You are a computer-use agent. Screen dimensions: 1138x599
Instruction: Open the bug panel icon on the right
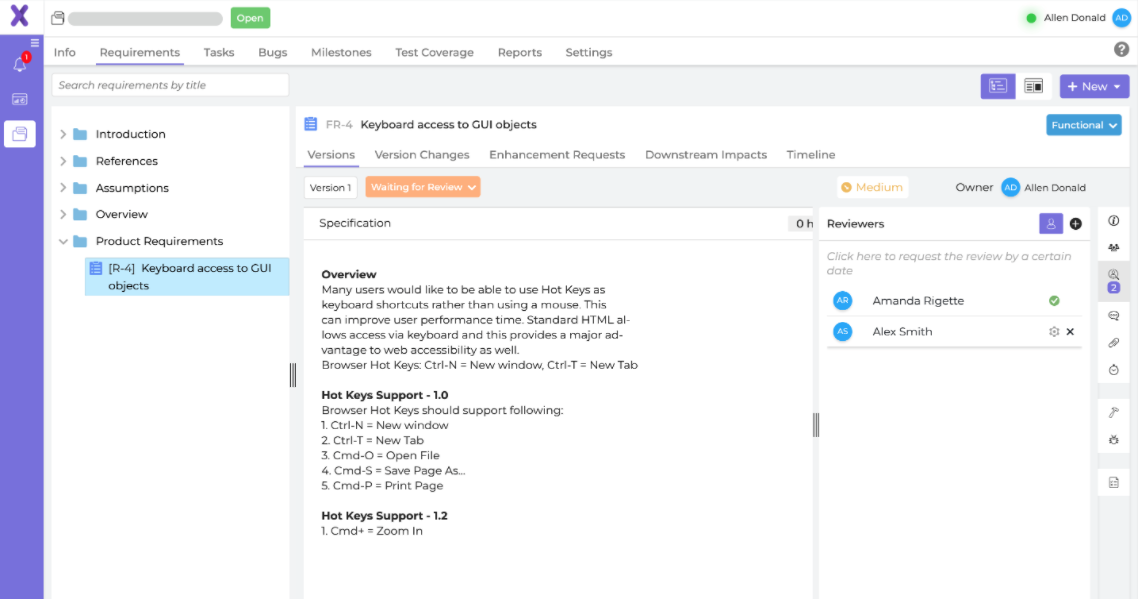point(1113,439)
